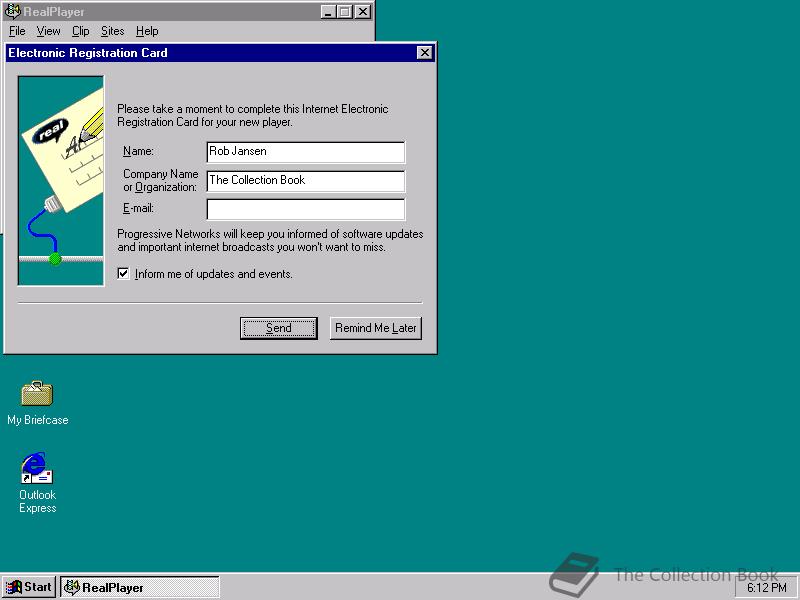The width and height of the screenshot is (800, 600).
Task: Select the RealPlayer taskbar button
Action: 140,587
